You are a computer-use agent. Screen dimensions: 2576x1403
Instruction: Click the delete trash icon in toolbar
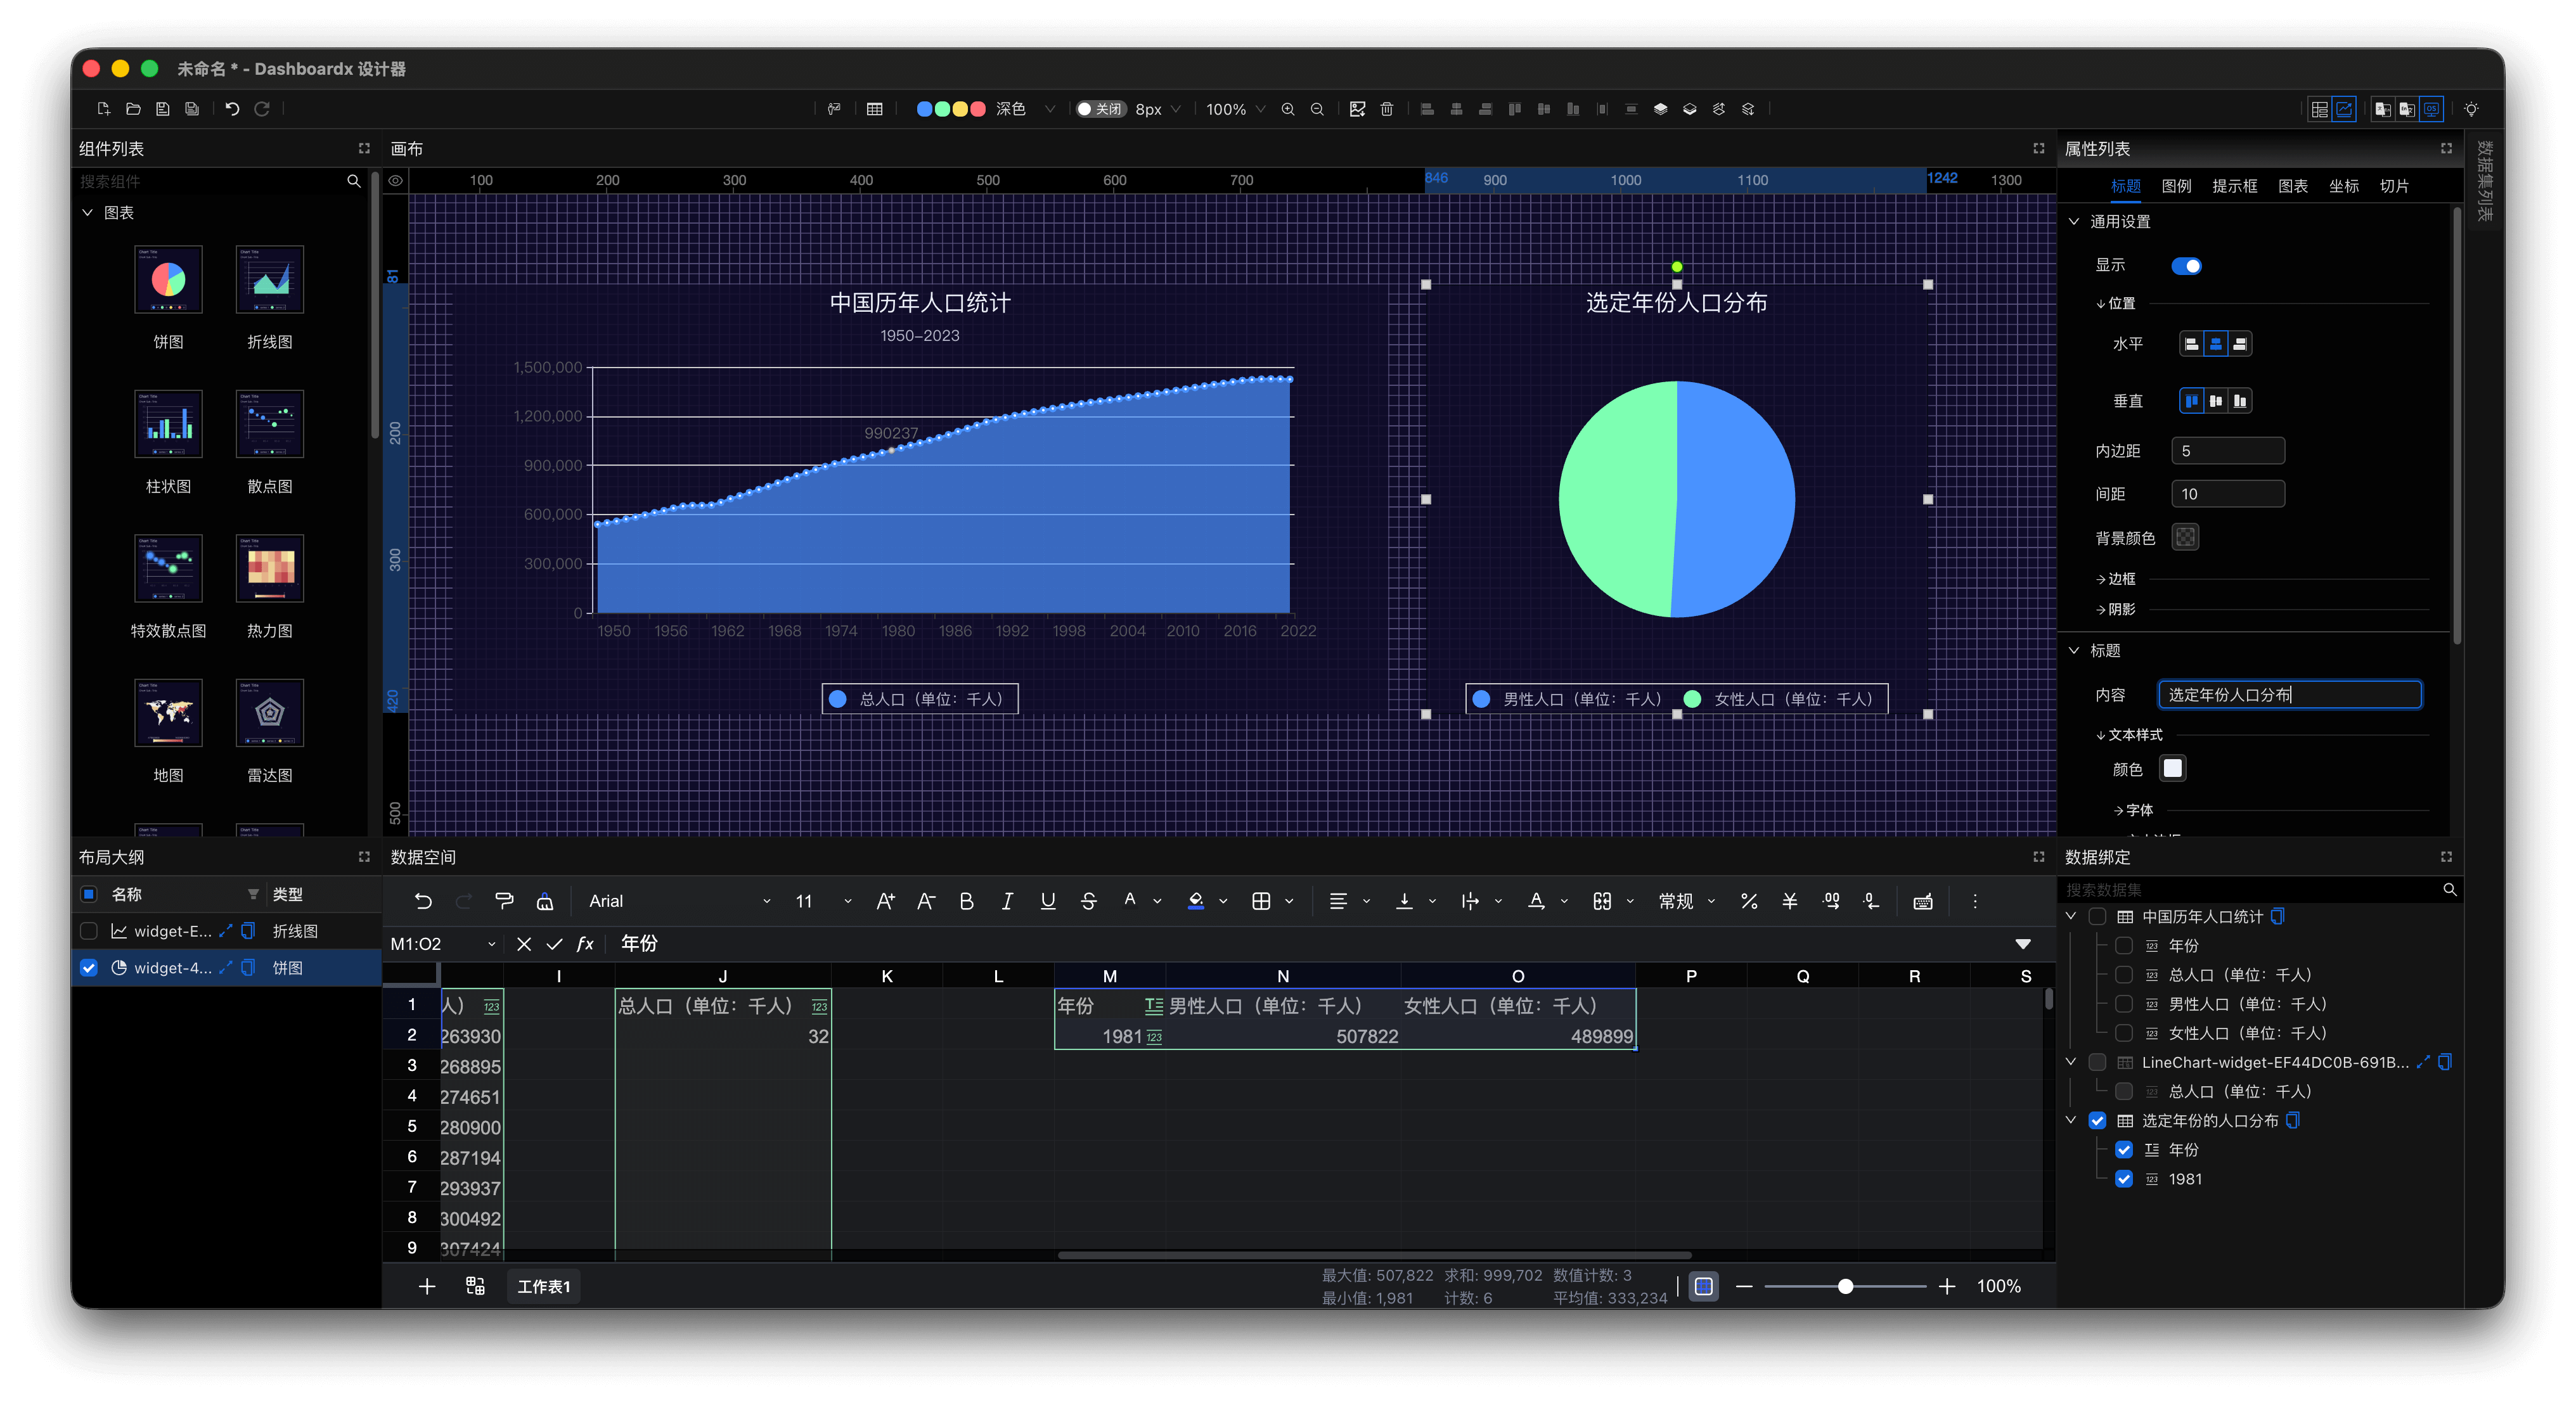point(1386,109)
